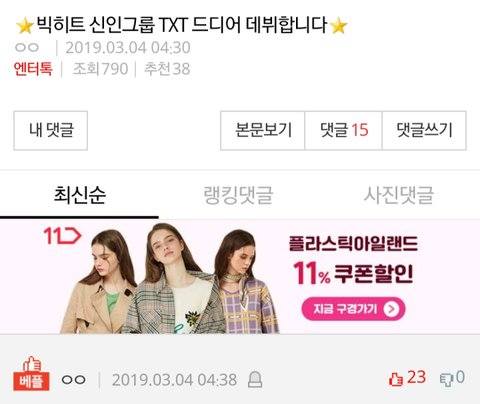
Task: Open the TXT debut post title
Action: [182, 25]
